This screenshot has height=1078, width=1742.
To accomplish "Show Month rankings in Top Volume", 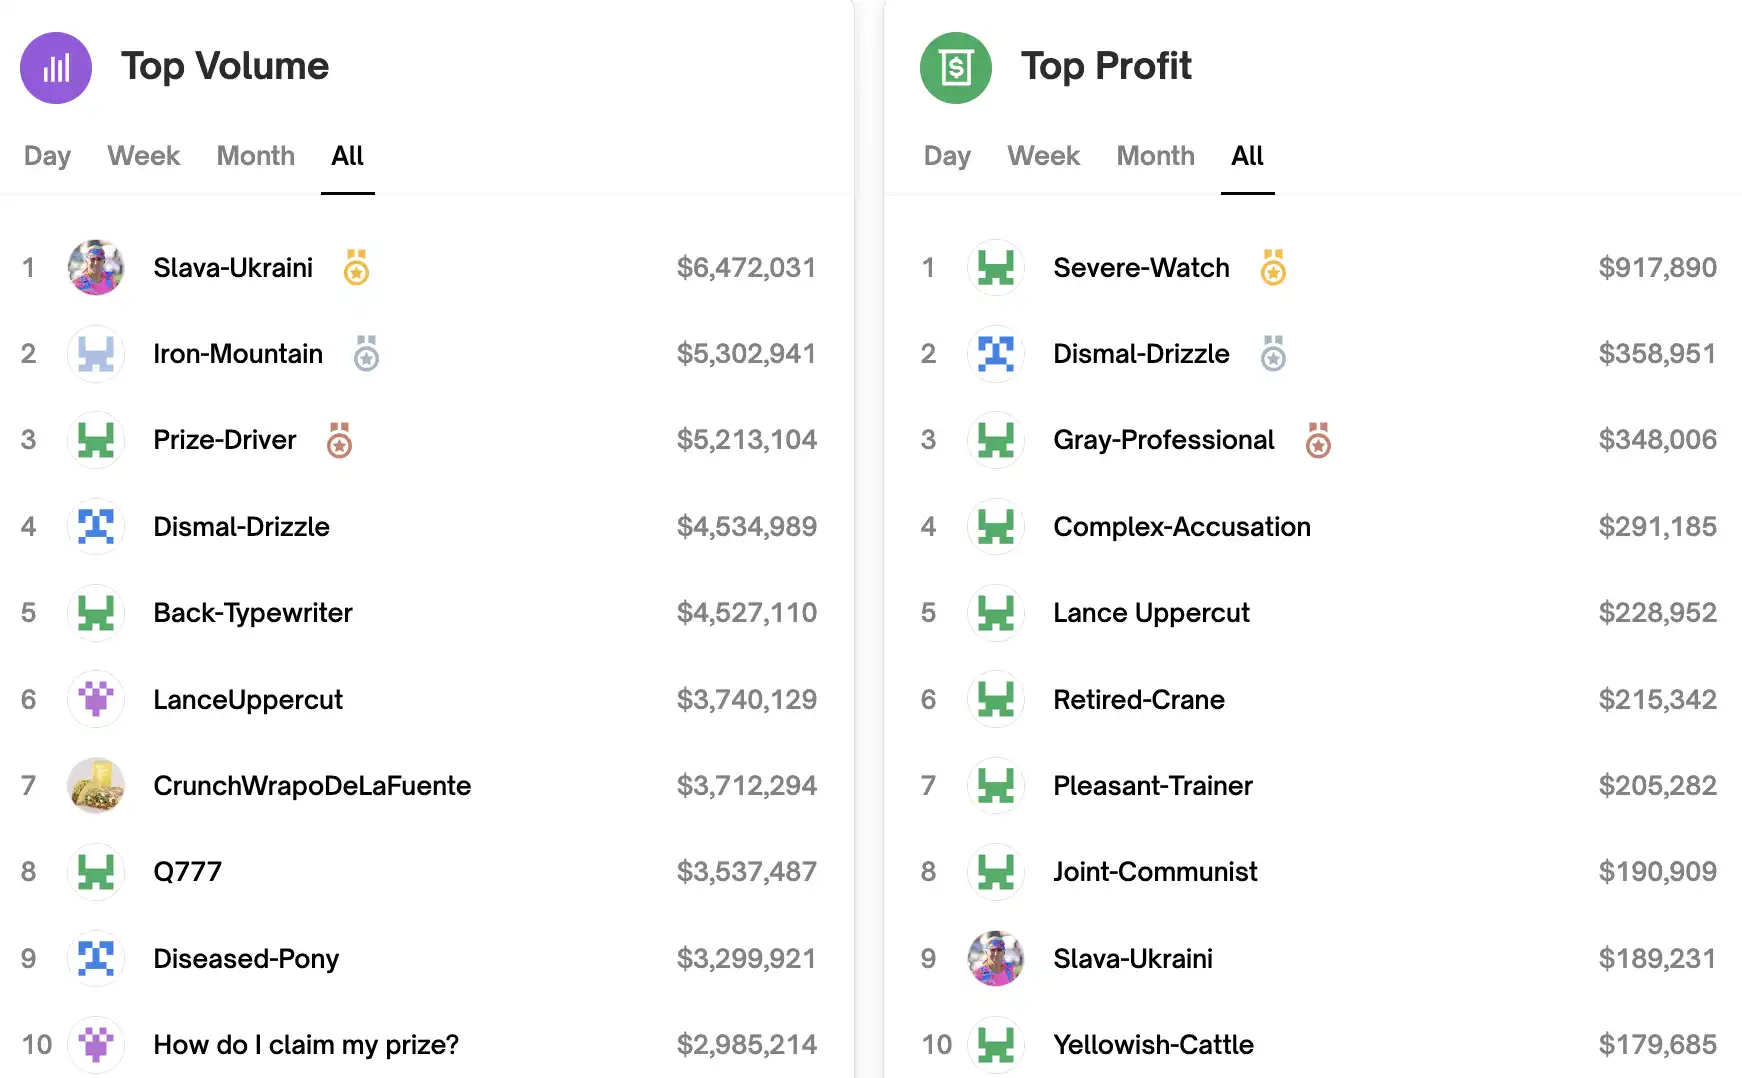I will coord(255,156).
